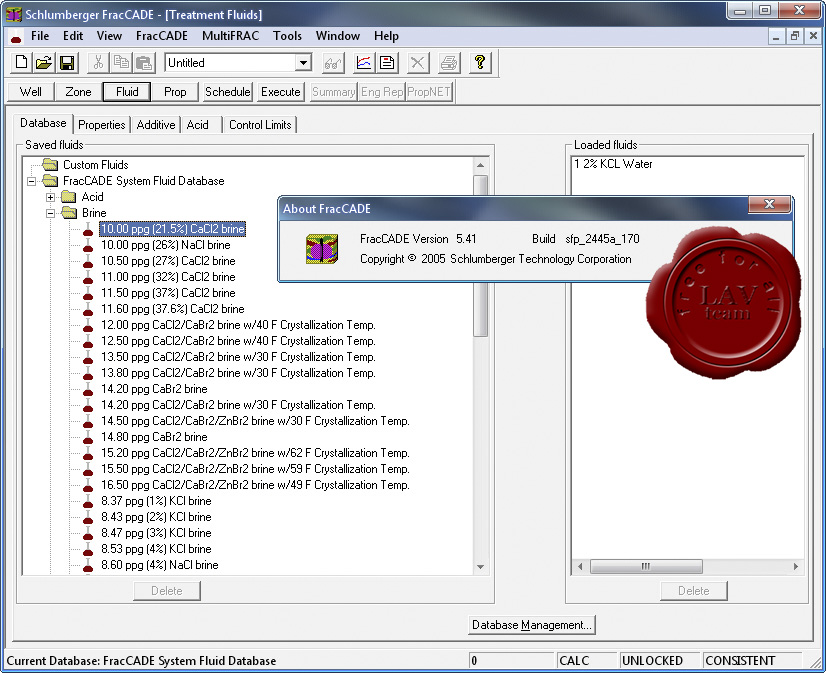The image size is (826, 673).
Task: Open the FracCADE menu
Action: [x=162, y=36]
